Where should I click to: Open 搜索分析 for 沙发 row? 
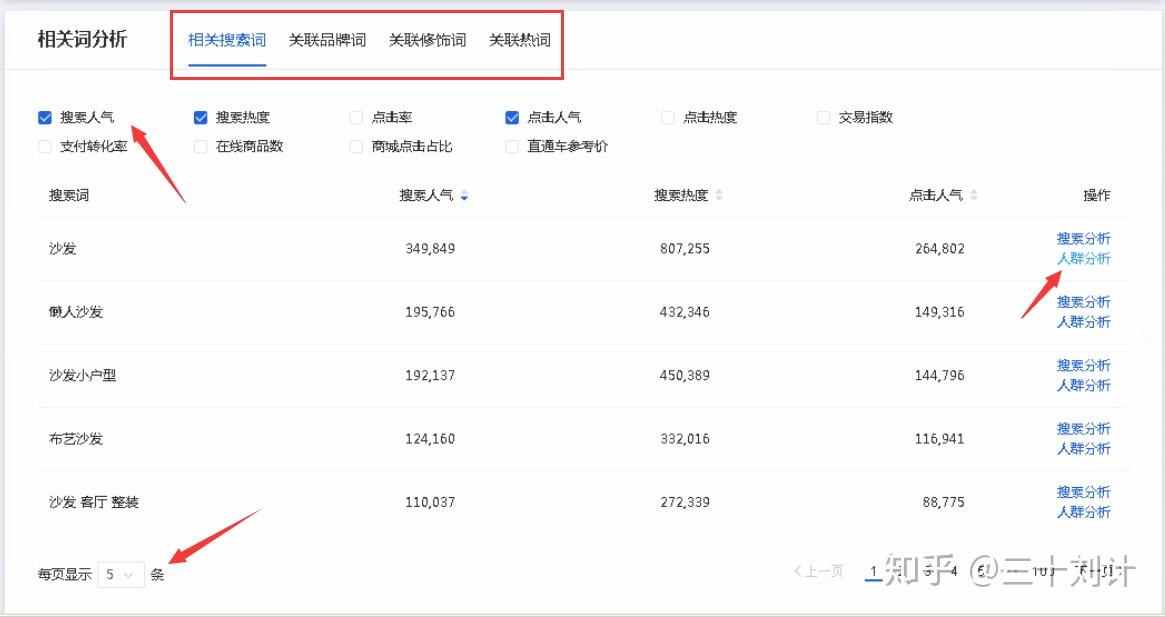1083,239
